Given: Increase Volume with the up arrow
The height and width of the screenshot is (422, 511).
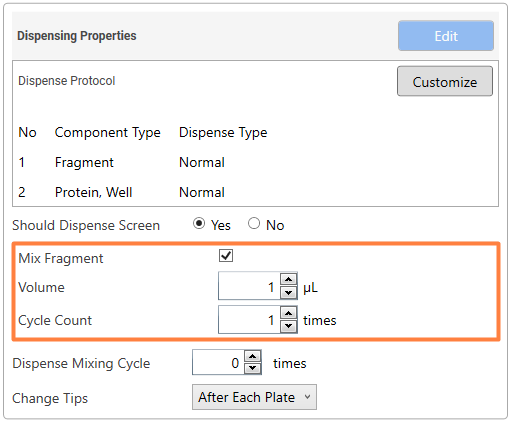Looking at the screenshot, I should 289,279.
